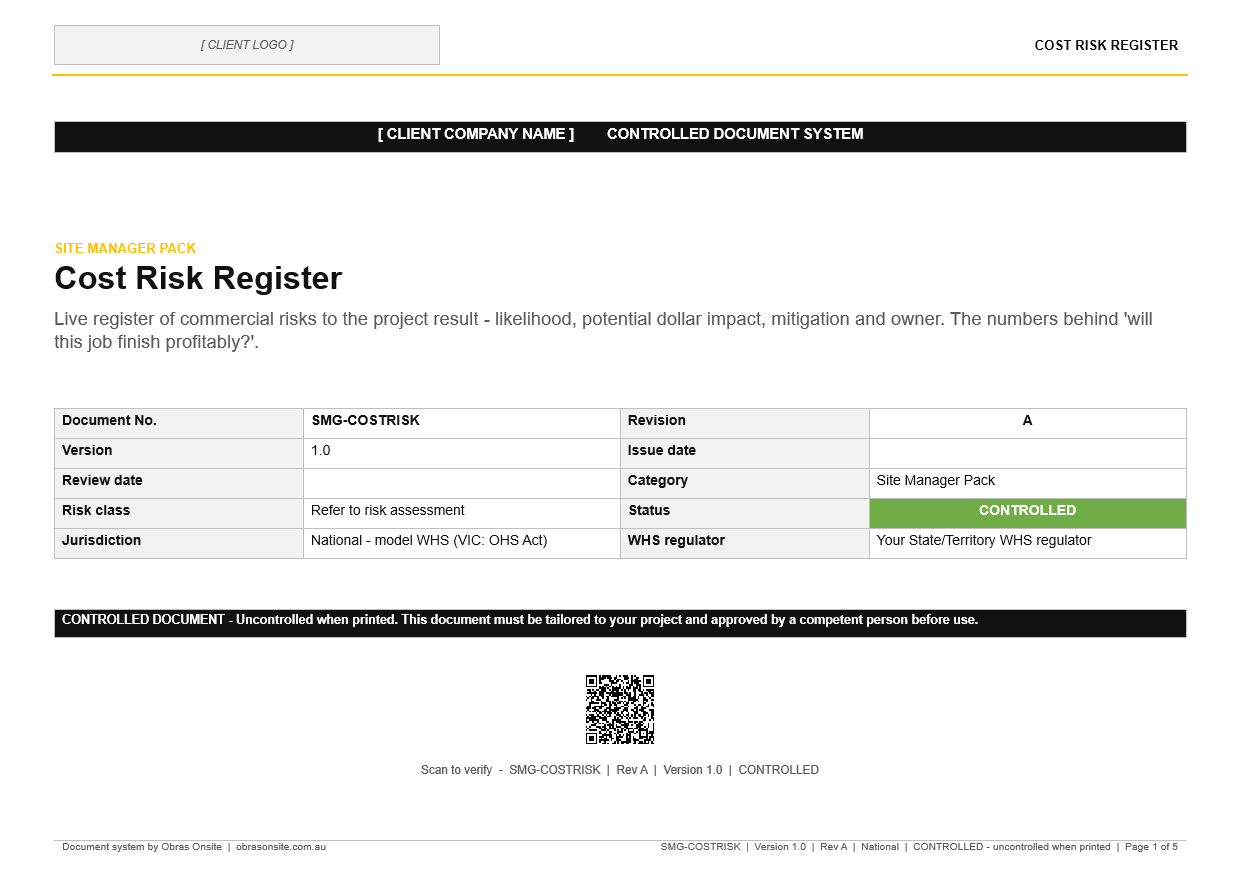Viewport: 1240px width, 877px height.
Task: Click 'Document system by Obras Onsite' footer text
Action: pyautogui.click(x=142, y=847)
